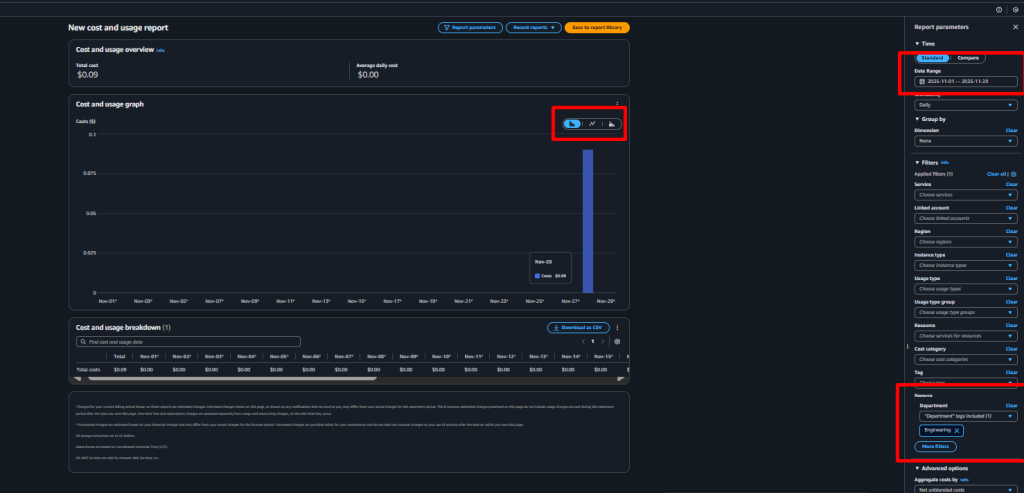Remove the Engineering tag filter chip
Screen dimensions: 1024x493
pos(957,430)
